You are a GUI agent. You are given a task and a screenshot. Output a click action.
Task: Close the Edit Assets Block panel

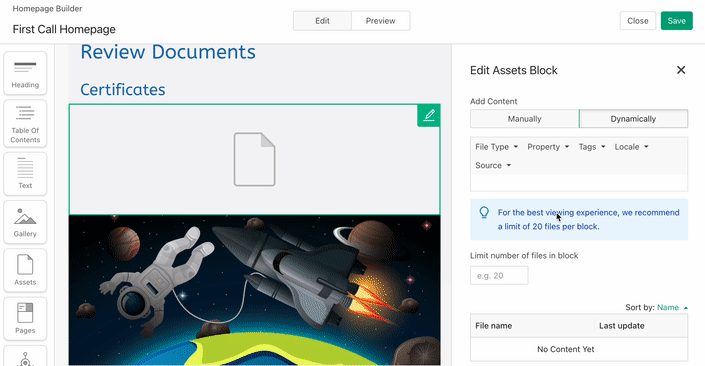click(681, 70)
